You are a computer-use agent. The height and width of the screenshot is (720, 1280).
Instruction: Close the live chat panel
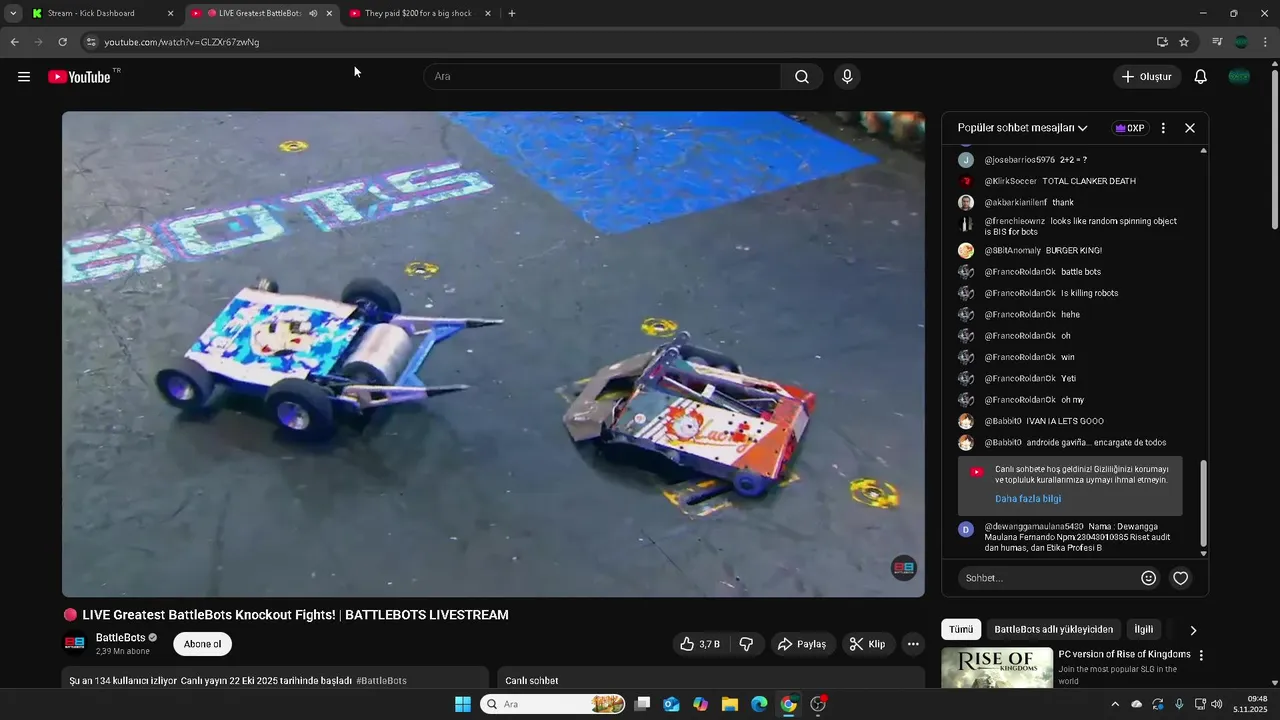(1190, 128)
